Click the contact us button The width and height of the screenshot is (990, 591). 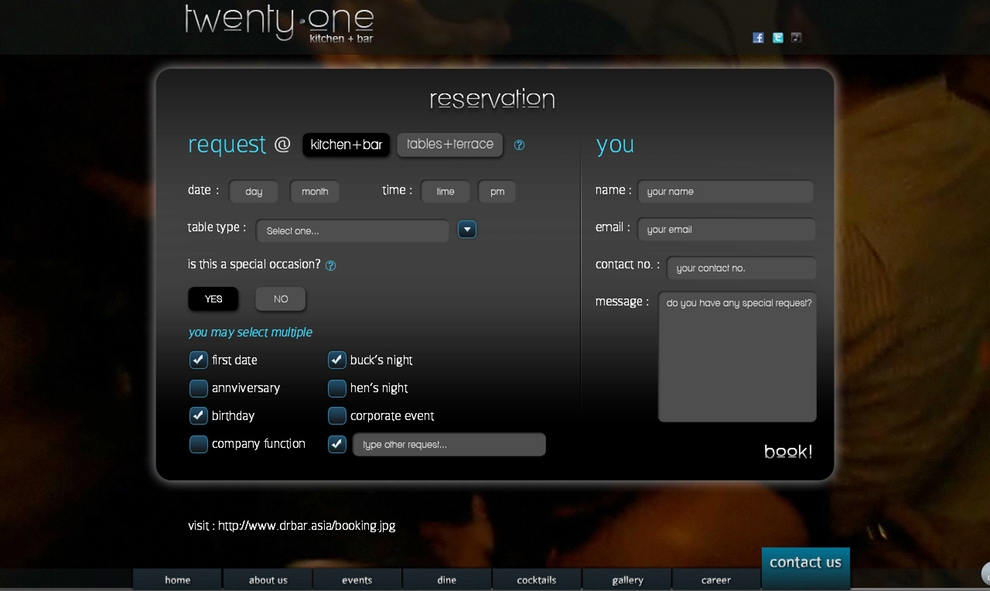click(x=805, y=563)
